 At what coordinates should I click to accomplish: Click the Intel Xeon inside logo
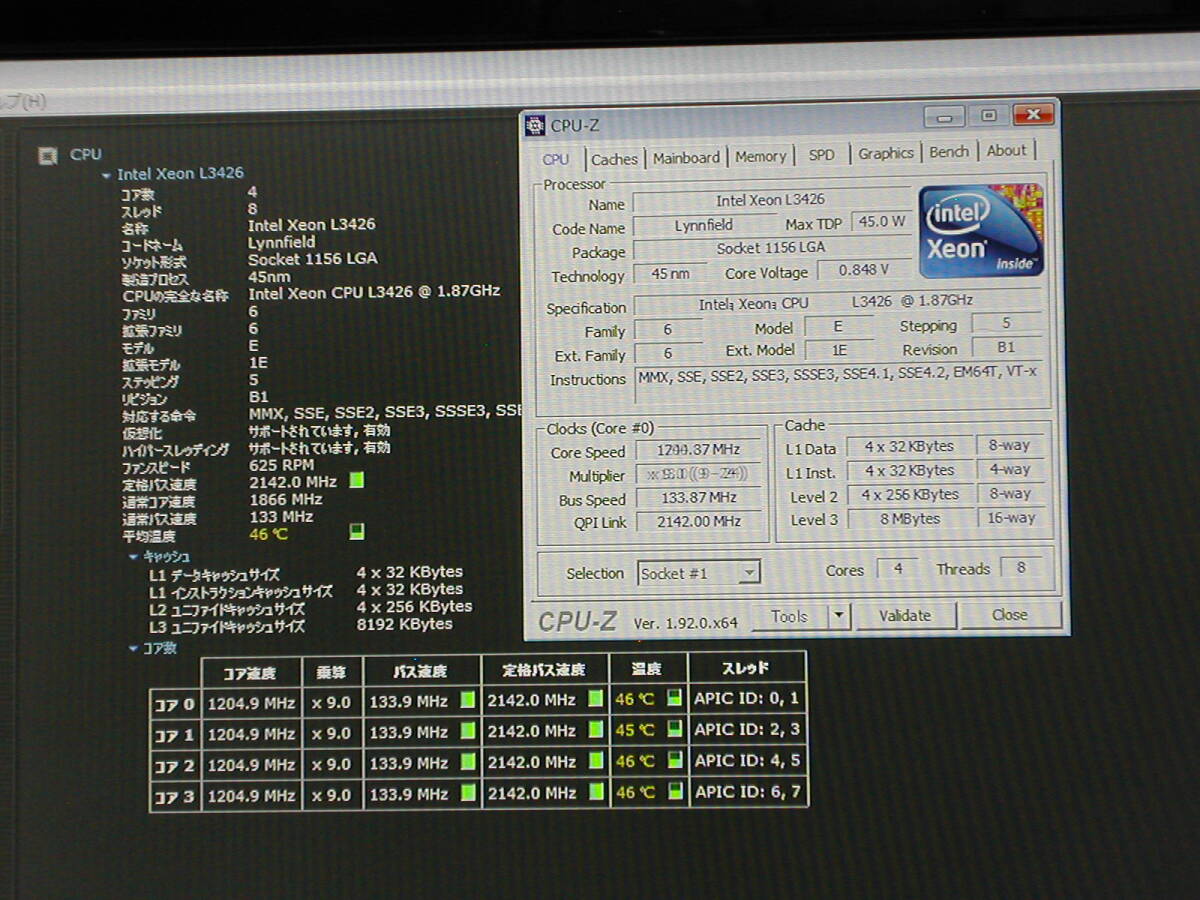click(981, 232)
